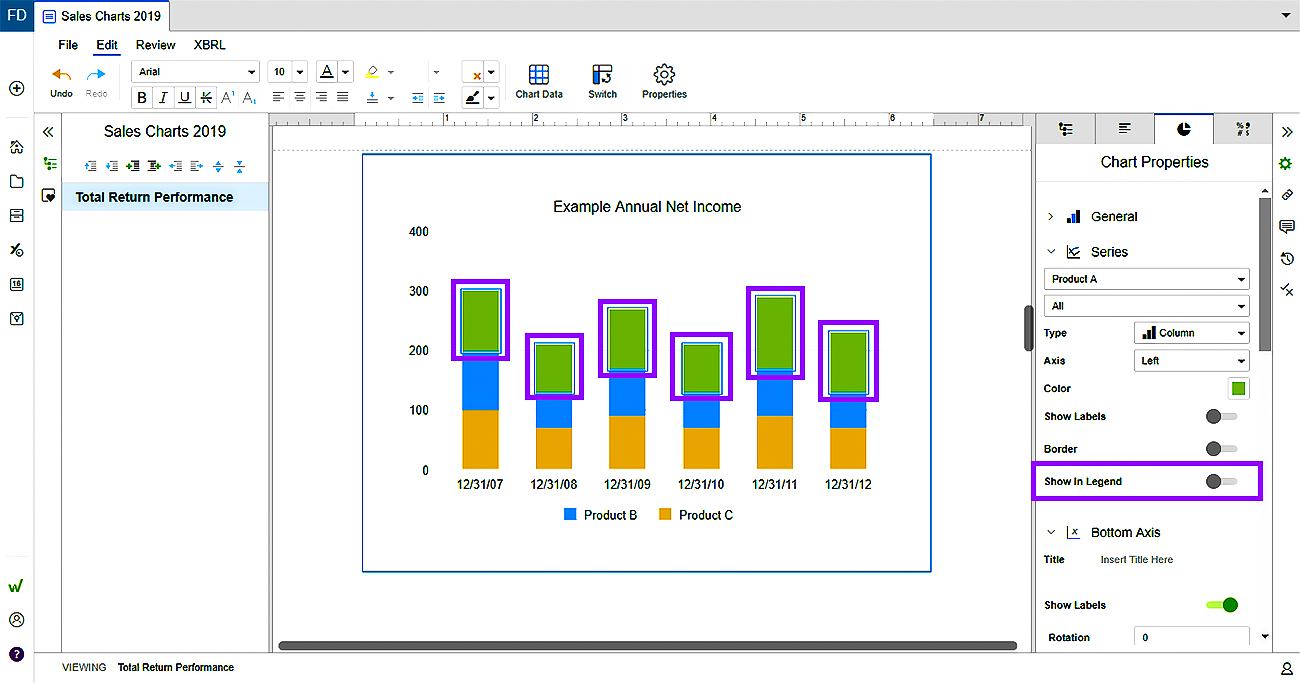Viewport: 1300px width, 683px height.
Task: Open the Product A series dropdown
Action: (1146, 279)
